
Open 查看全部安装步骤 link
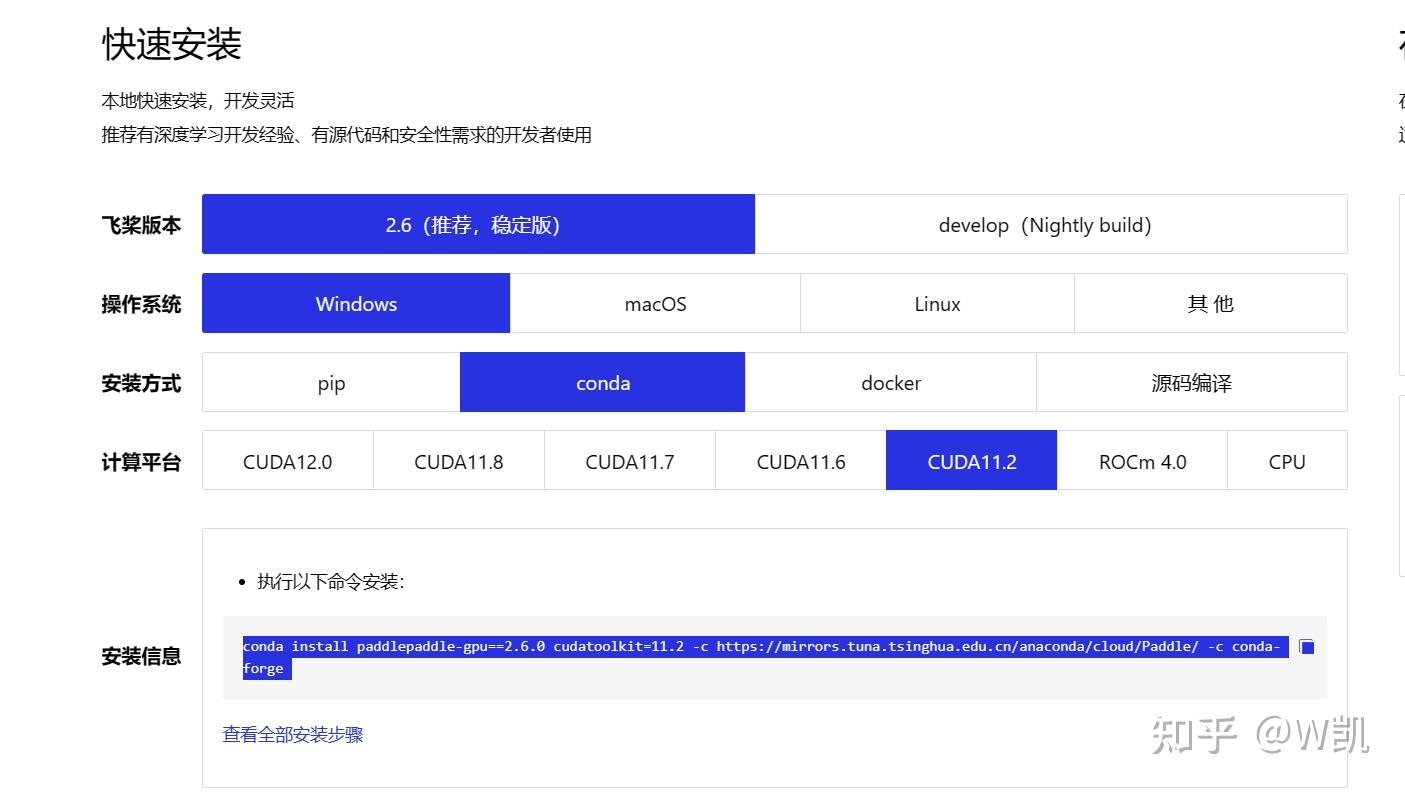pos(292,734)
